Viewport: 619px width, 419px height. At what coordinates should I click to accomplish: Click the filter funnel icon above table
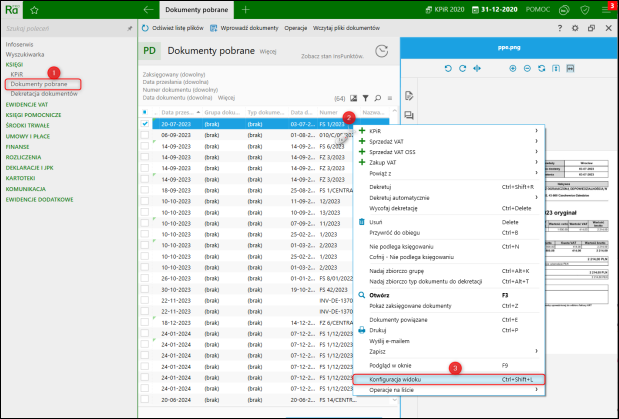366,98
